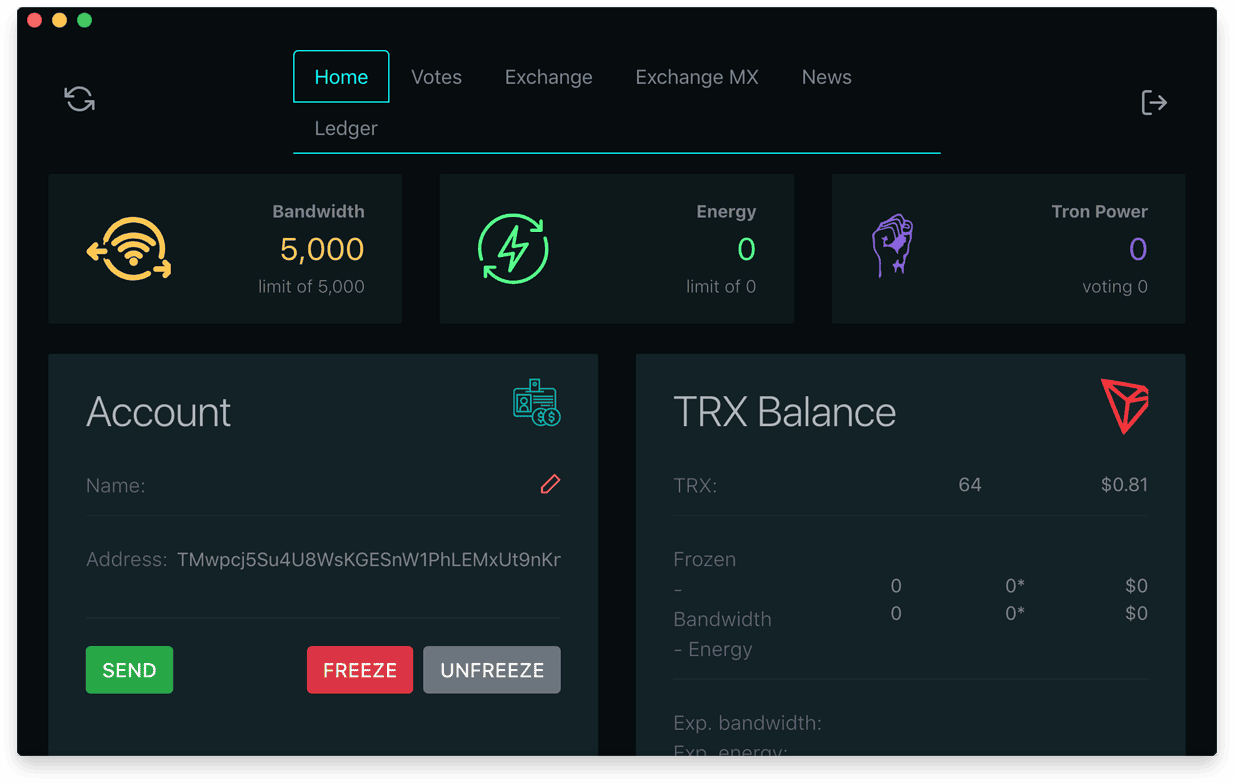This screenshot has height=783, width=1234.
Task: Go to the News tab
Action: (x=827, y=77)
